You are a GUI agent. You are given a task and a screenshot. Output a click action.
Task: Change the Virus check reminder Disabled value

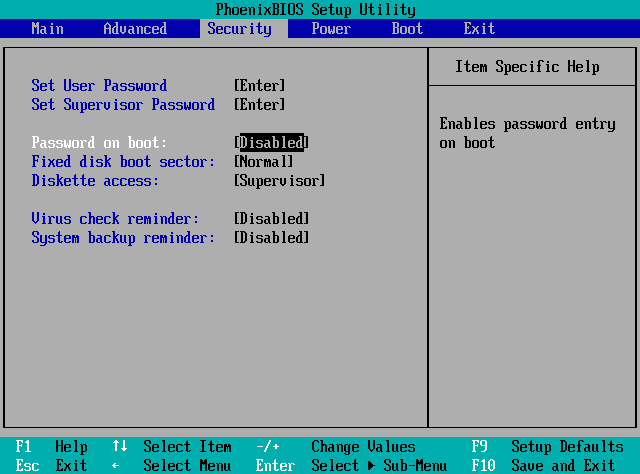[271, 219]
